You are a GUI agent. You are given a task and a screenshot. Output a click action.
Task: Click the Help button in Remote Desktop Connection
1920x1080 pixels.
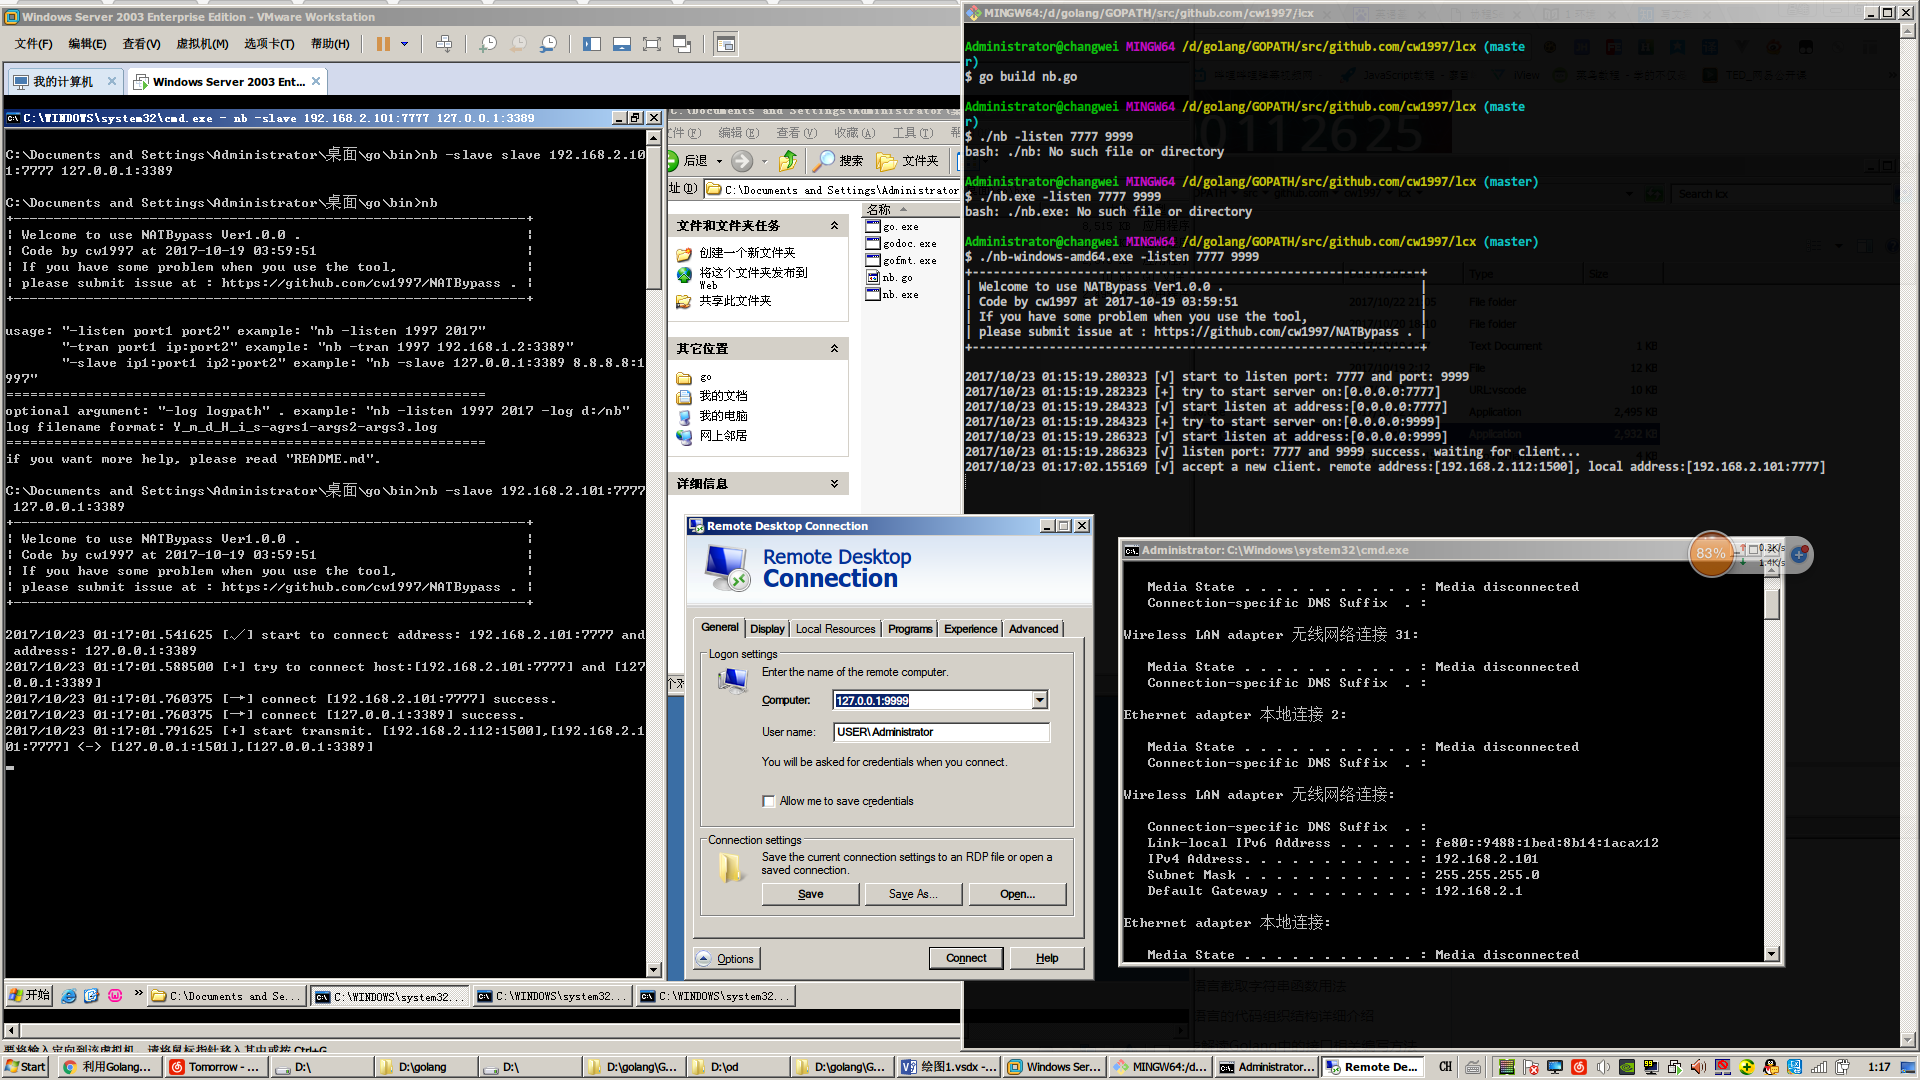1046,958
